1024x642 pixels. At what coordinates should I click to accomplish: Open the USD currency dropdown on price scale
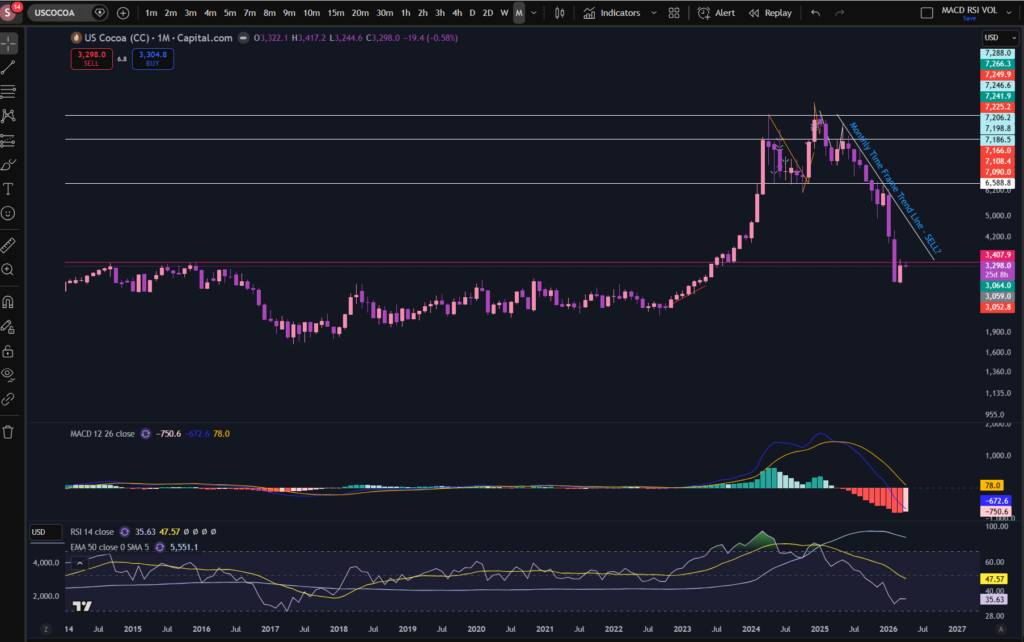click(1000, 38)
